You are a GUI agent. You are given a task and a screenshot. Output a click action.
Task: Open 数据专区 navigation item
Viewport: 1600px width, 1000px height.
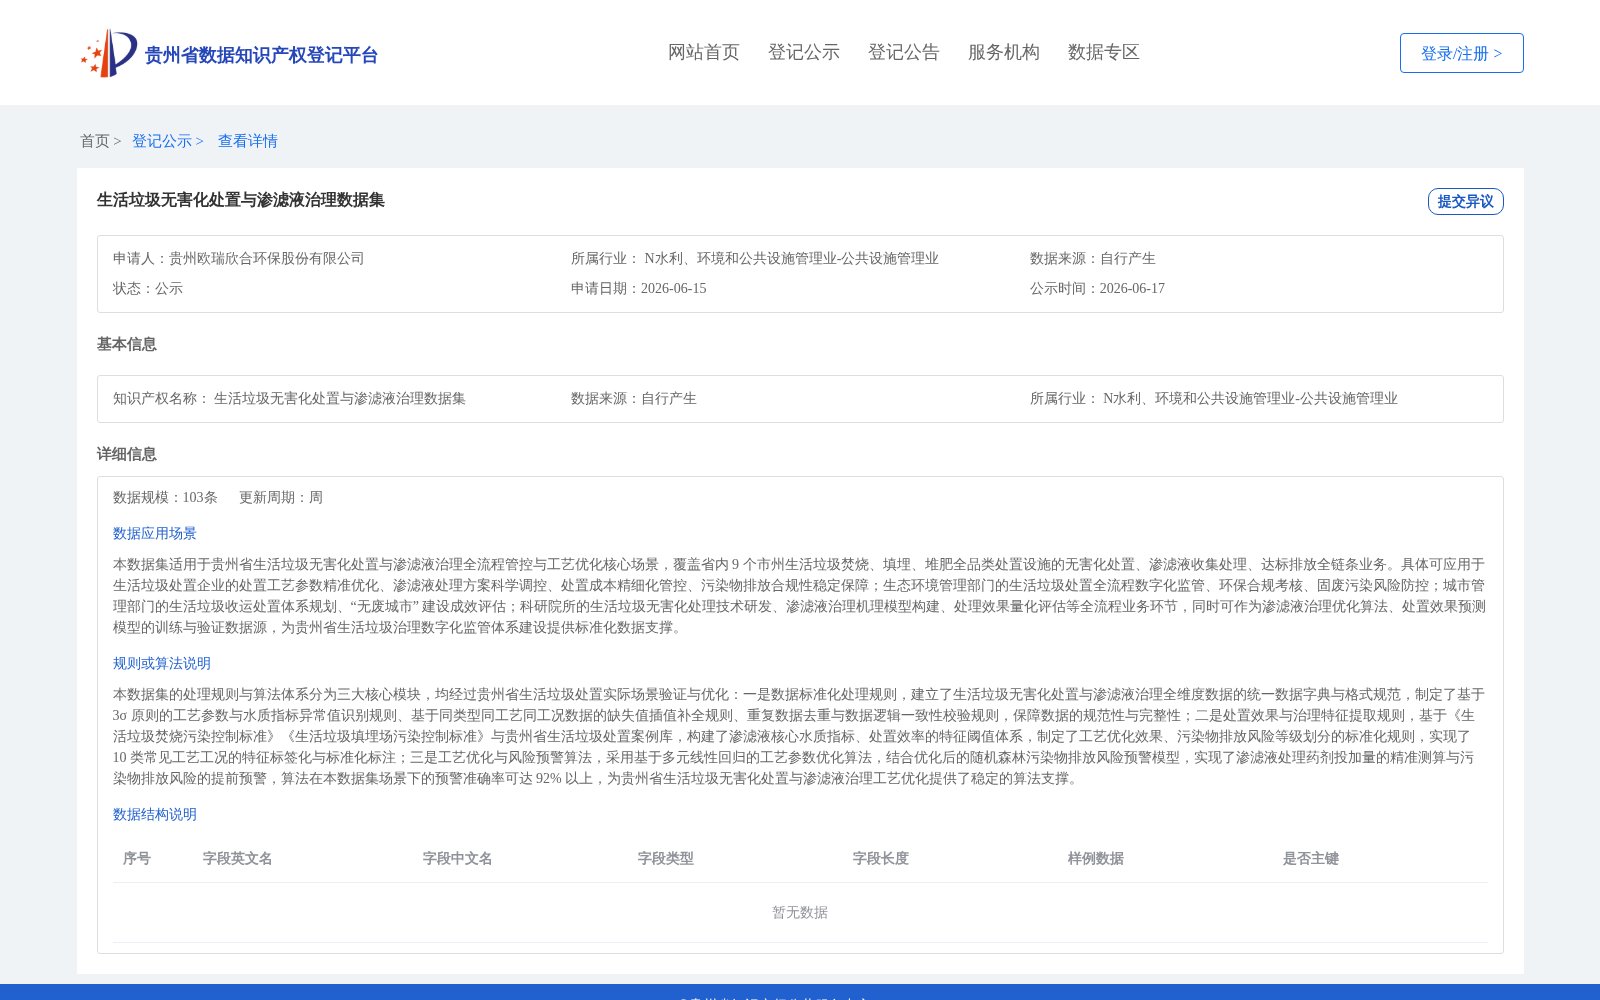click(1104, 52)
